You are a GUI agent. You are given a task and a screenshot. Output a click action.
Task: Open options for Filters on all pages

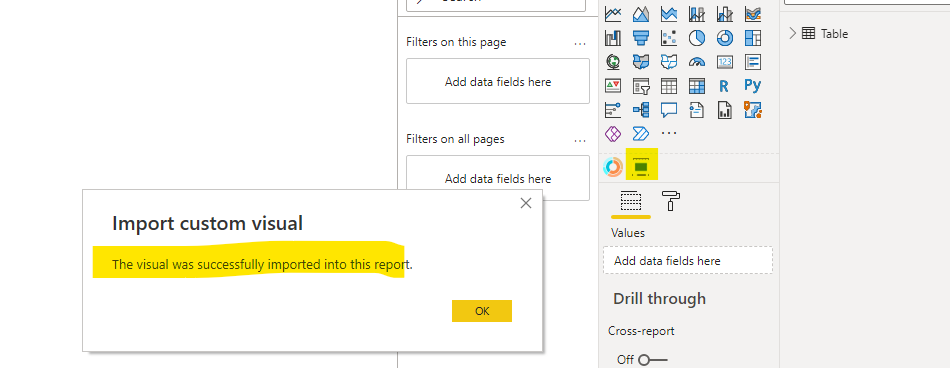click(x=580, y=141)
